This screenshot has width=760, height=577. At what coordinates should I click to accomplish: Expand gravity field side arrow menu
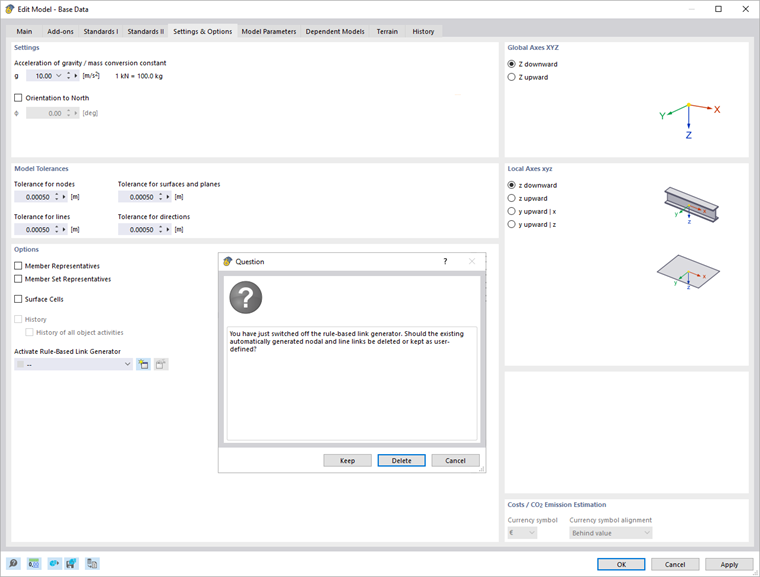point(76,76)
